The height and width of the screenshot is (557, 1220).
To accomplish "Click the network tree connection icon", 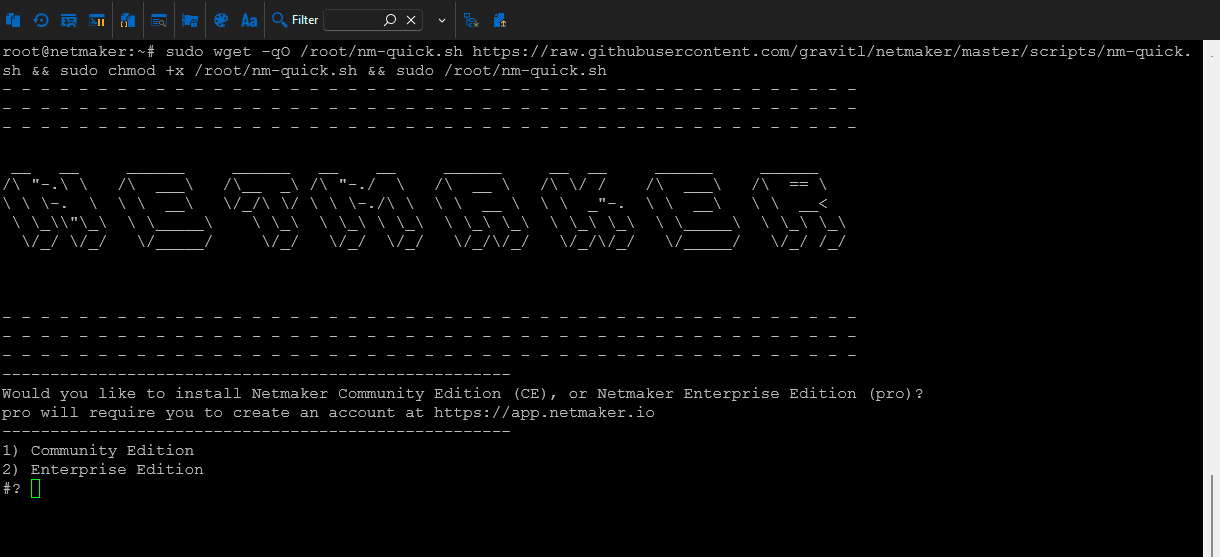I will tap(471, 20).
